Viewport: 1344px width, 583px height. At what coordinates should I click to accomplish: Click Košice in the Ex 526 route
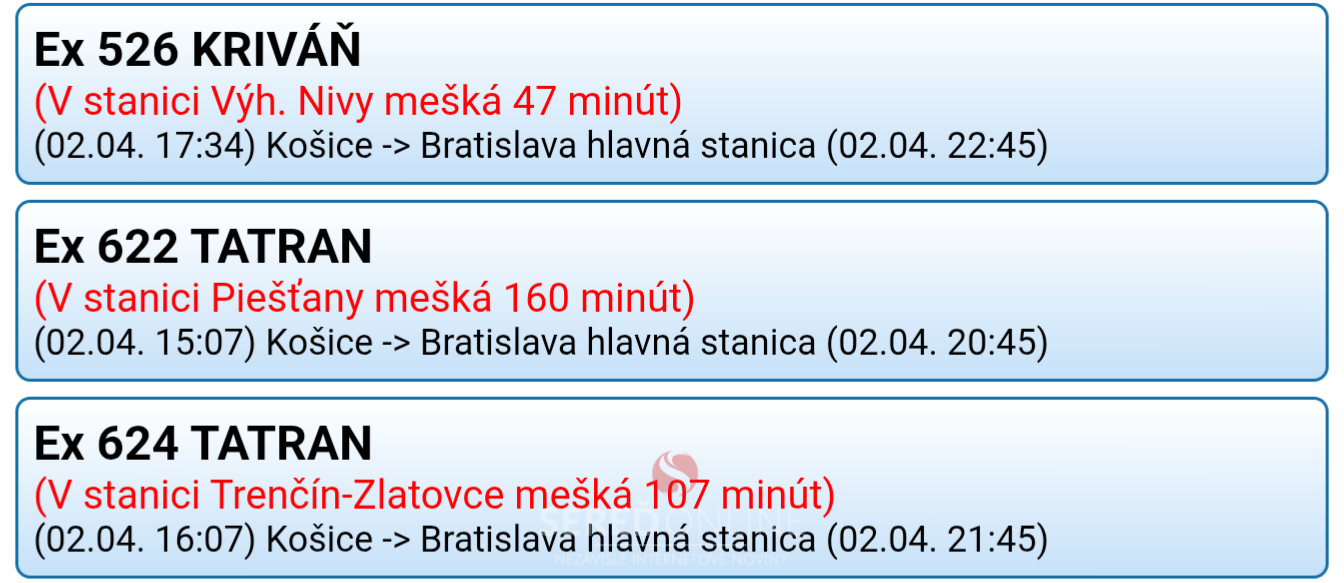click(319, 147)
